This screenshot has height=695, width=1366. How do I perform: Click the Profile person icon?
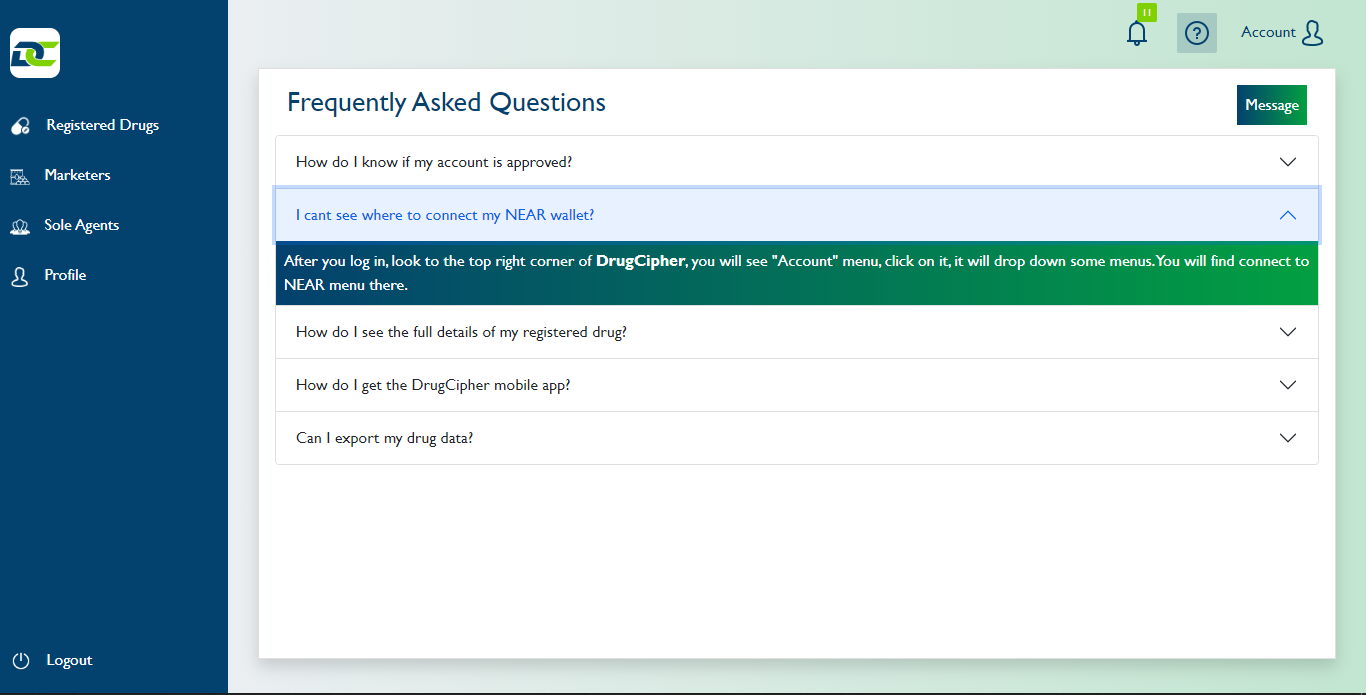pos(20,276)
